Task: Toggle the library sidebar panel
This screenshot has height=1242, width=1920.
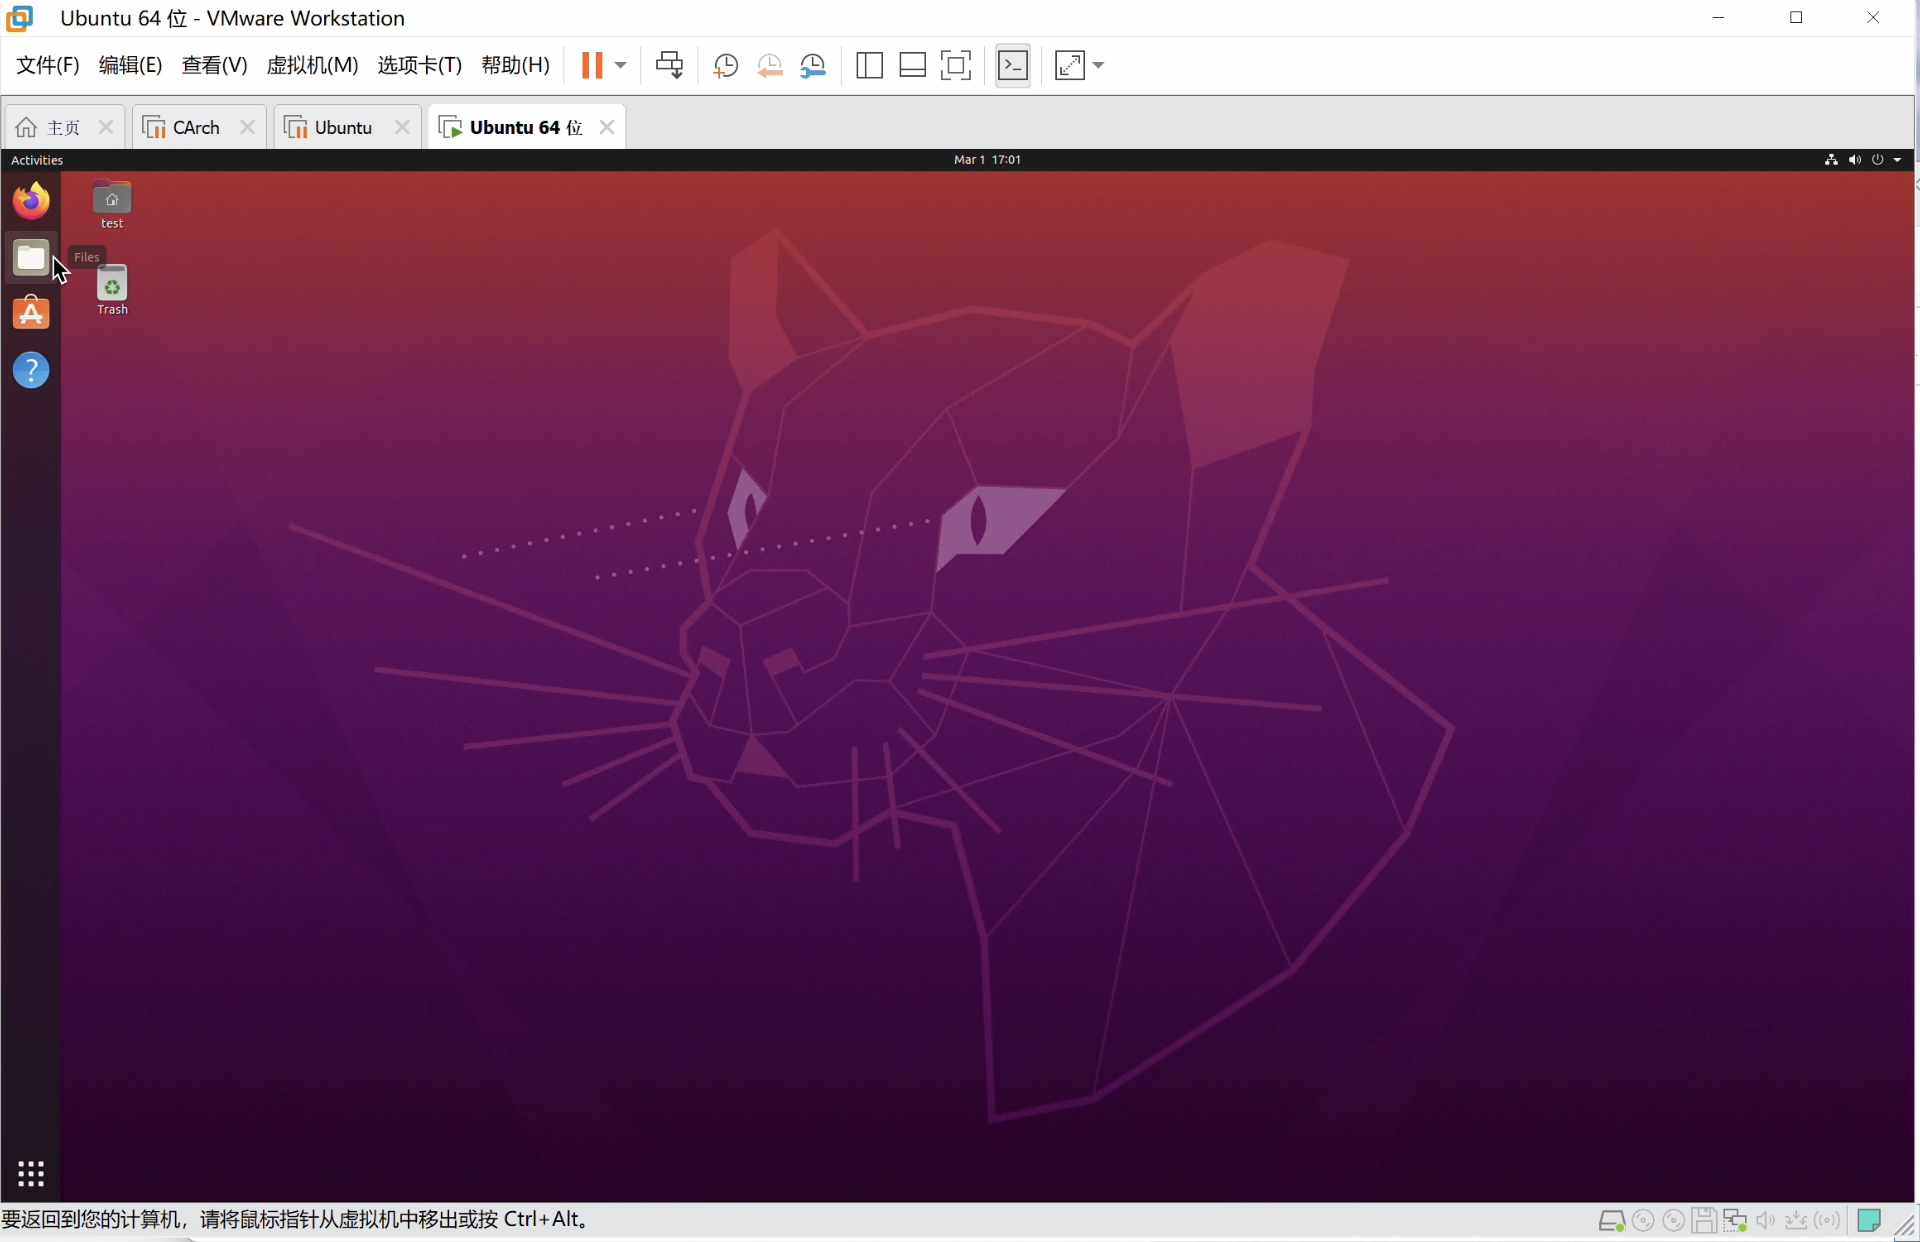Action: [x=869, y=66]
